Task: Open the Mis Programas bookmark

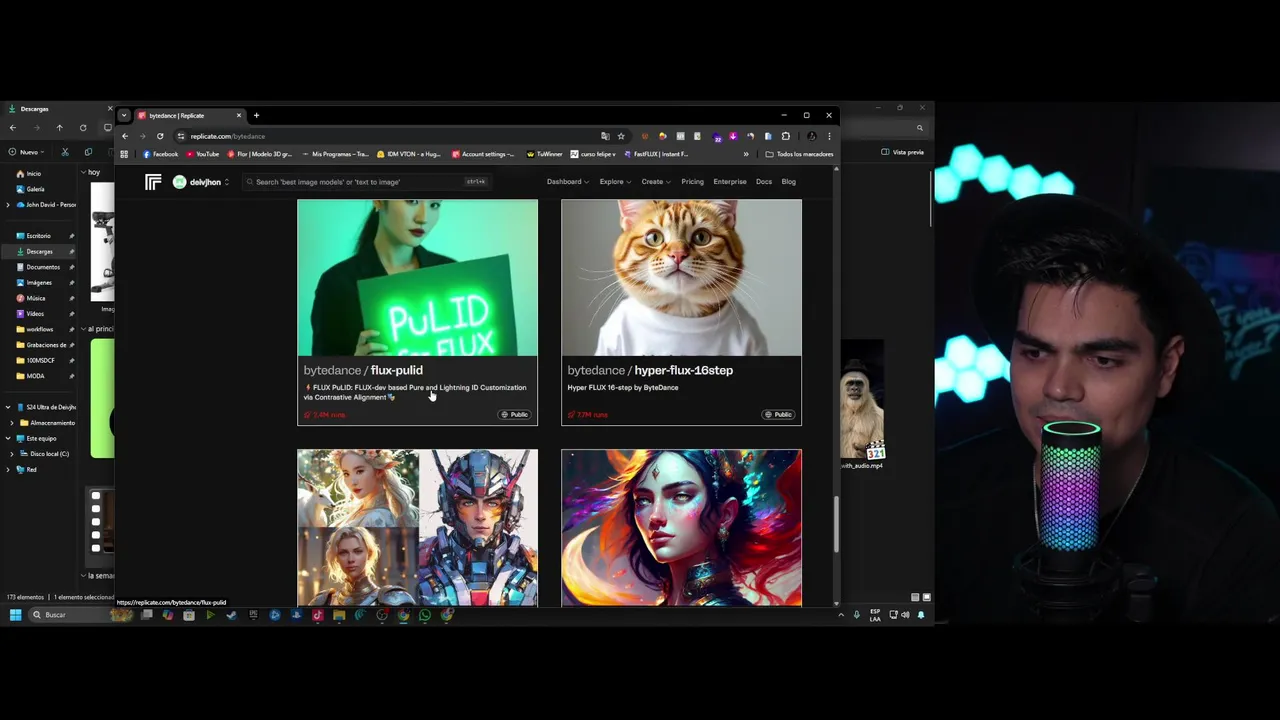Action: pyautogui.click(x=335, y=154)
